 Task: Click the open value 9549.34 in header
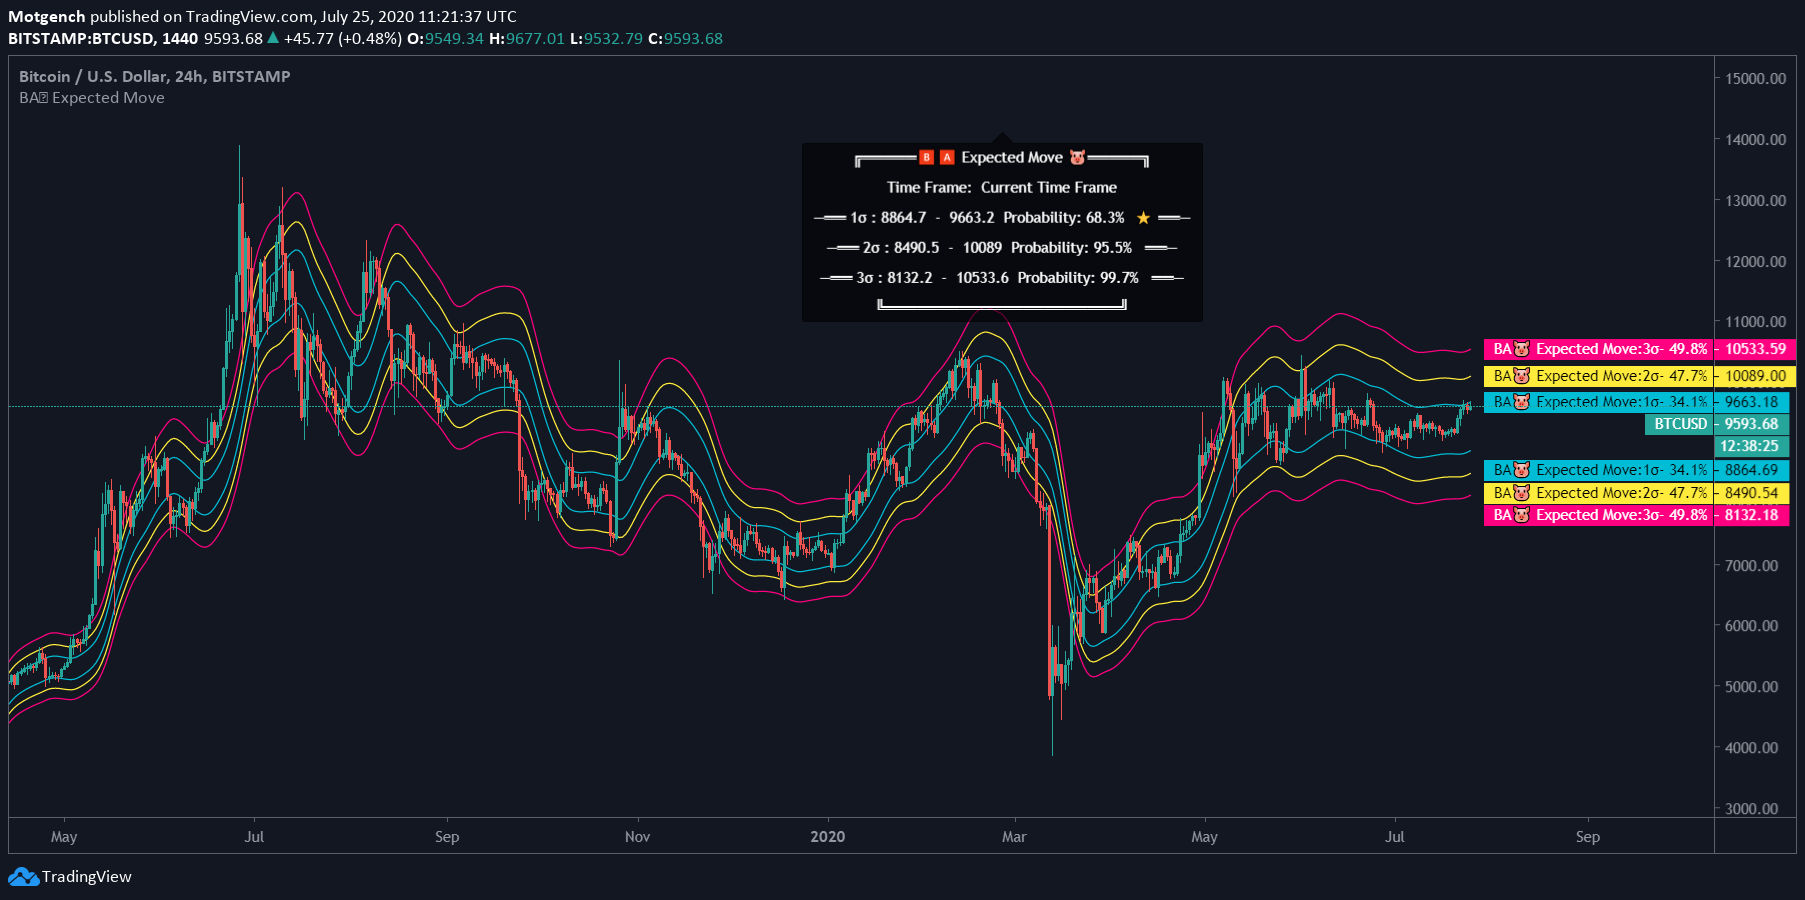(454, 39)
